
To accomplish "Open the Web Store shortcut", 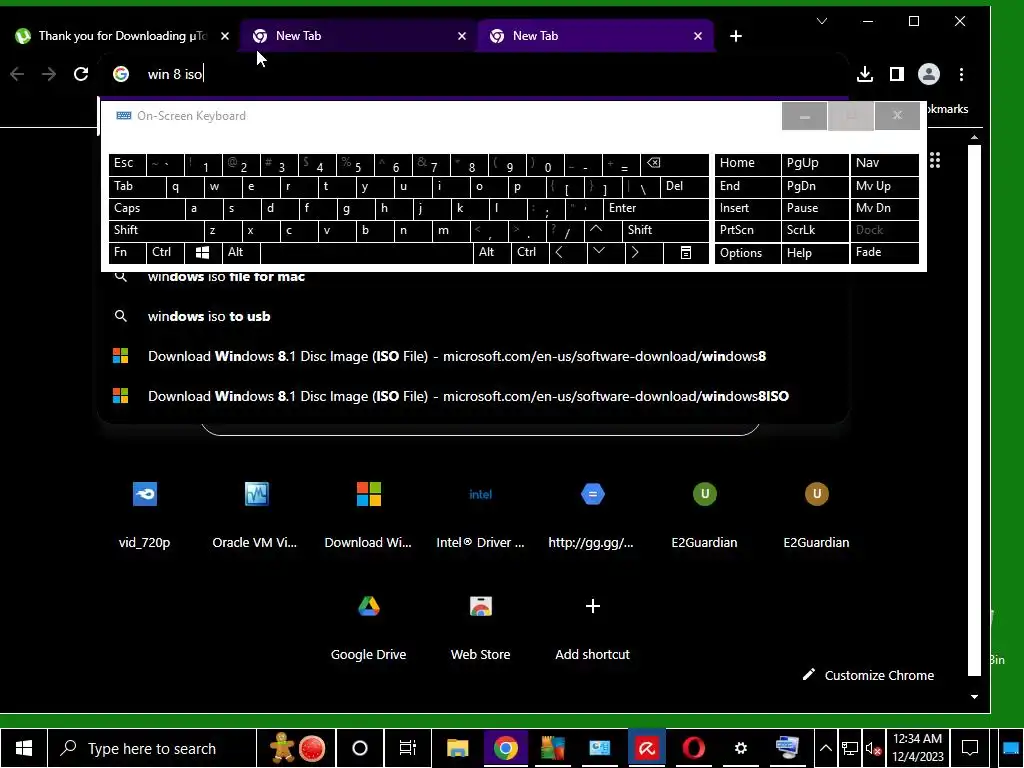I will click(481, 626).
